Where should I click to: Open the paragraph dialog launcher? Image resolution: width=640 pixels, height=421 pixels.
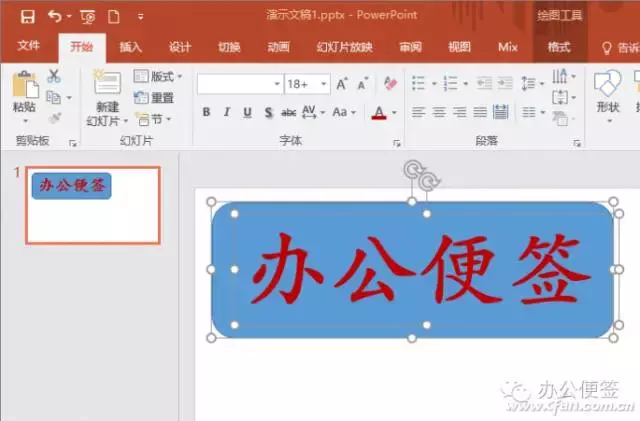tap(577, 143)
